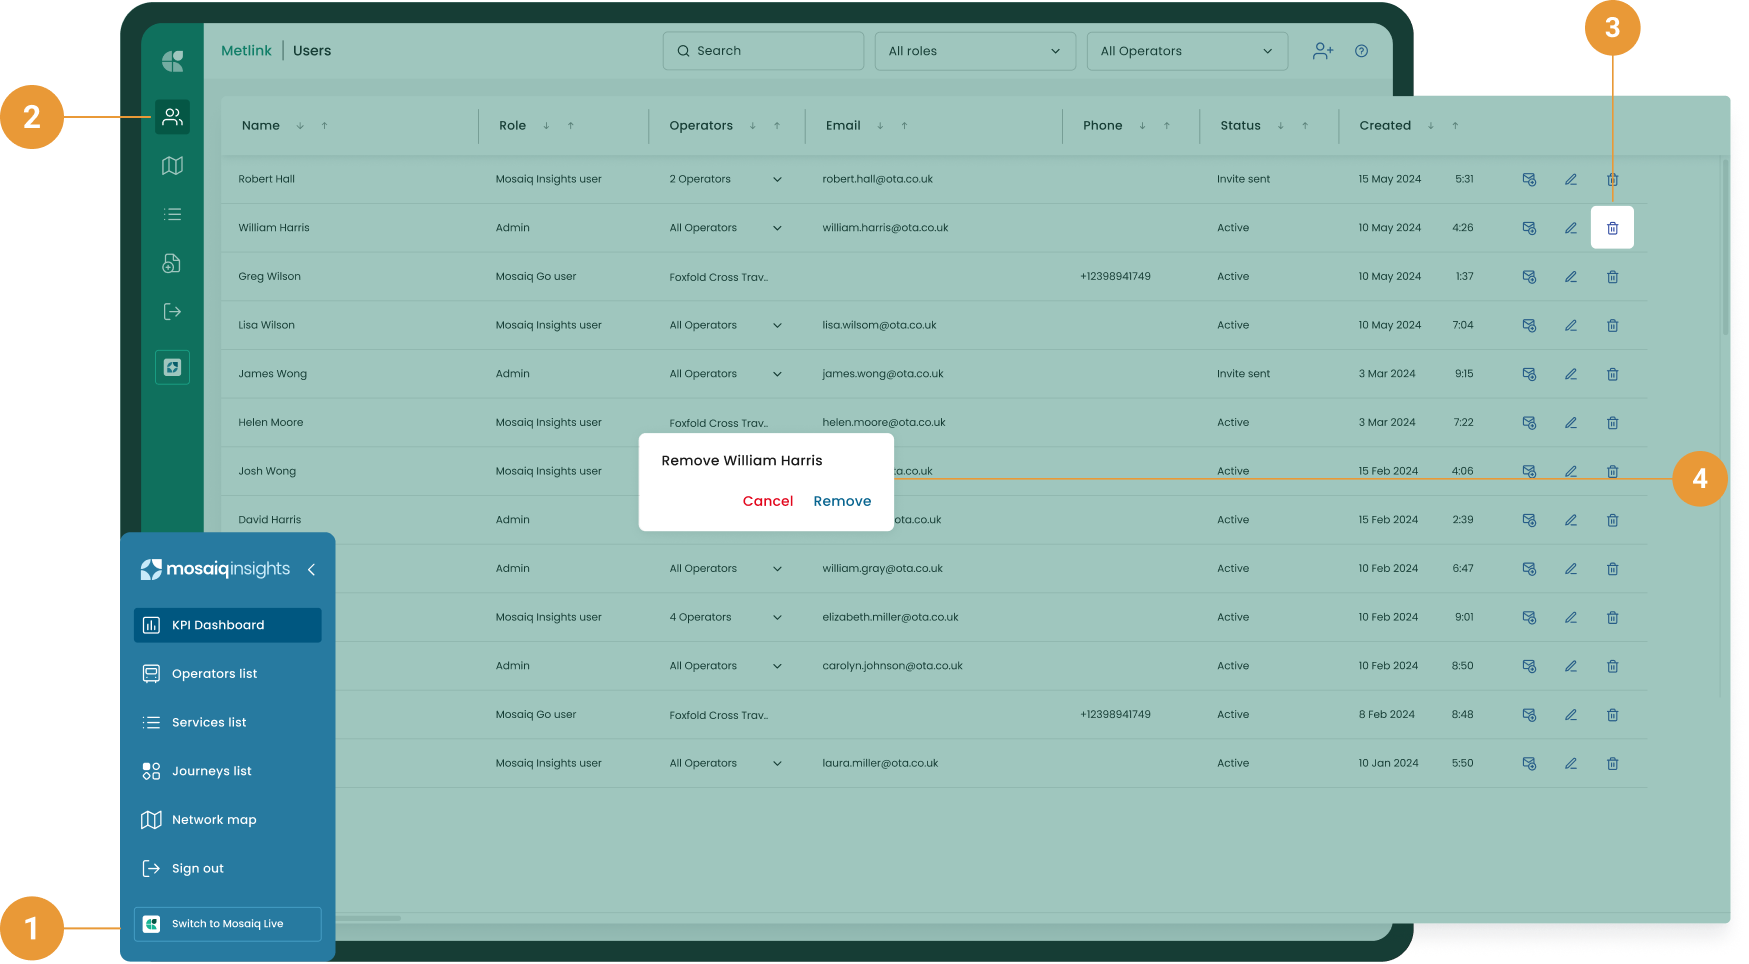Open the network map icon in green sidebar
This screenshot has width=1749, height=964.
pyautogui.click(x=172, y=166)
